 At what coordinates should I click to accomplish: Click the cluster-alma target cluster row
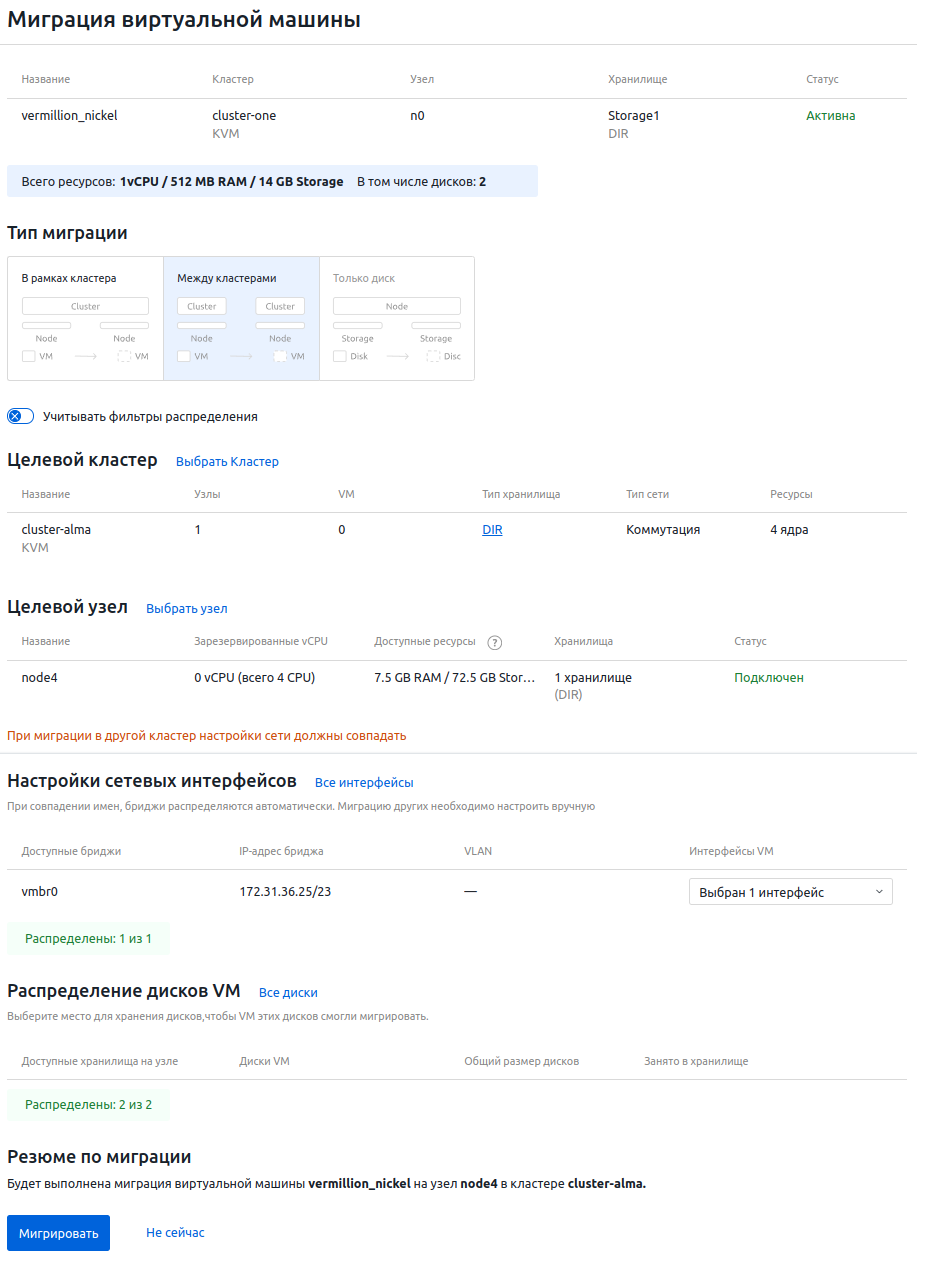click(x=457, y=538)
